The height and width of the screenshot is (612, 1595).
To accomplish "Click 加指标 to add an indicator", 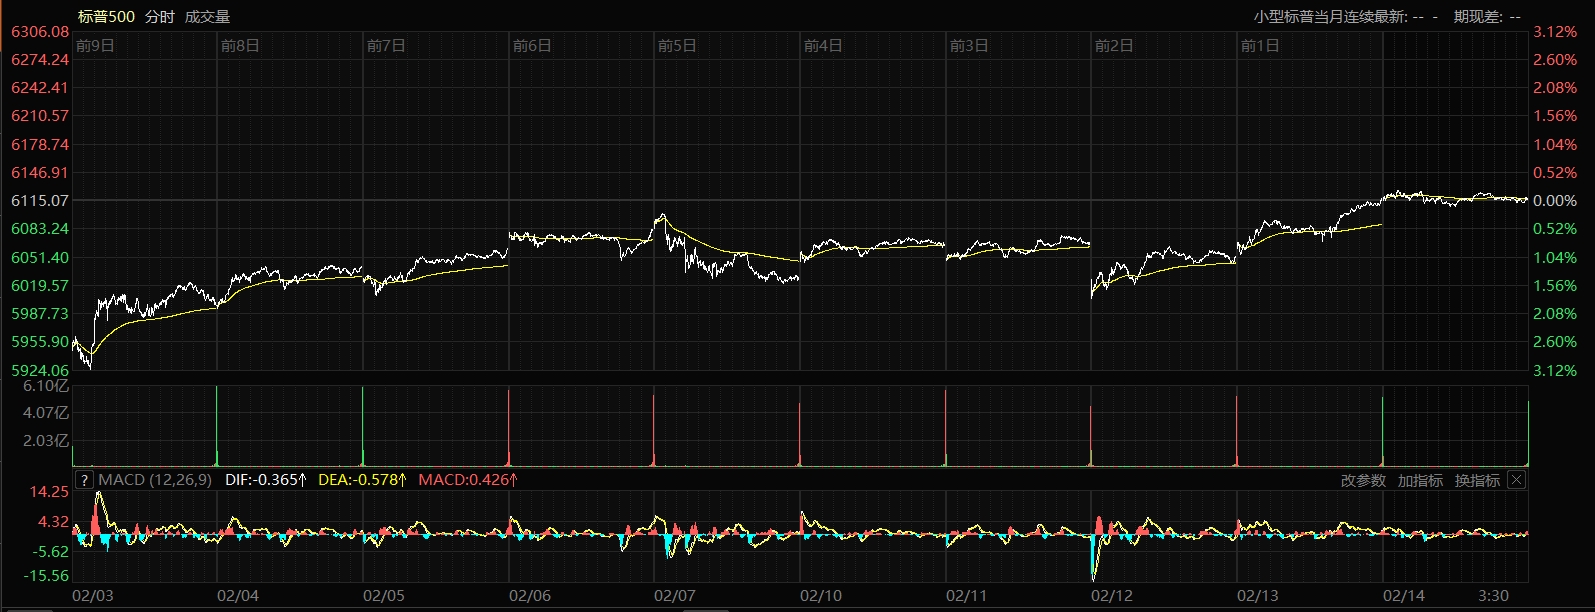I will coord(1420,481).
